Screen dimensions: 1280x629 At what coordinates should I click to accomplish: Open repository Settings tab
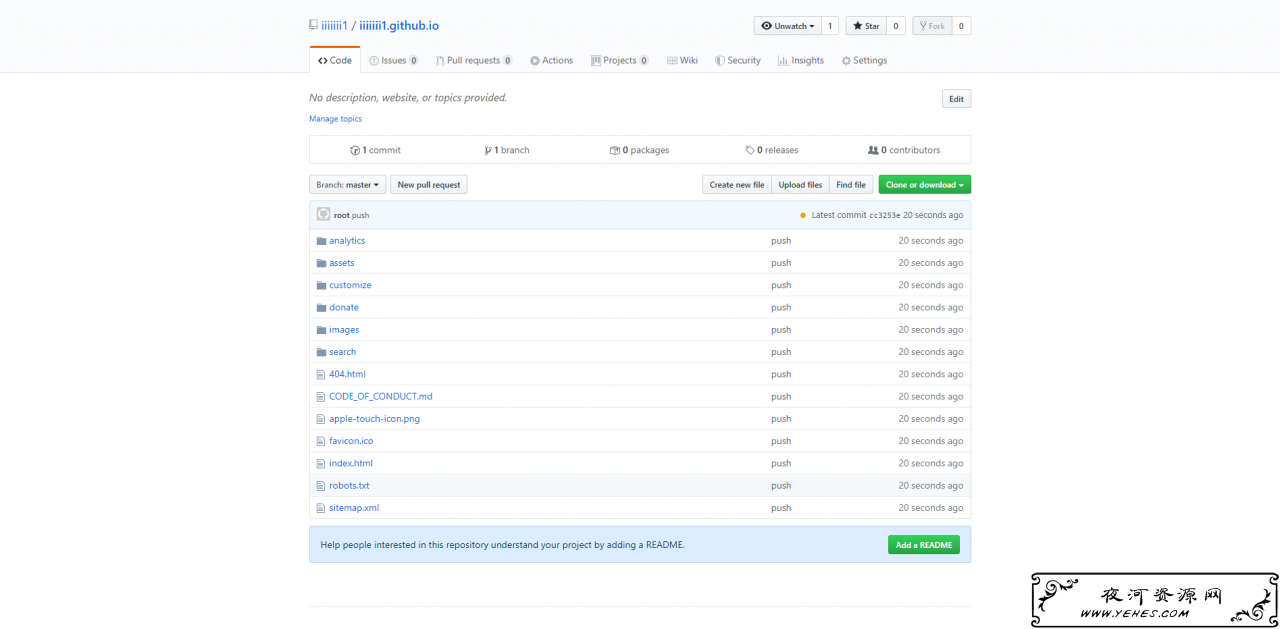864,60
